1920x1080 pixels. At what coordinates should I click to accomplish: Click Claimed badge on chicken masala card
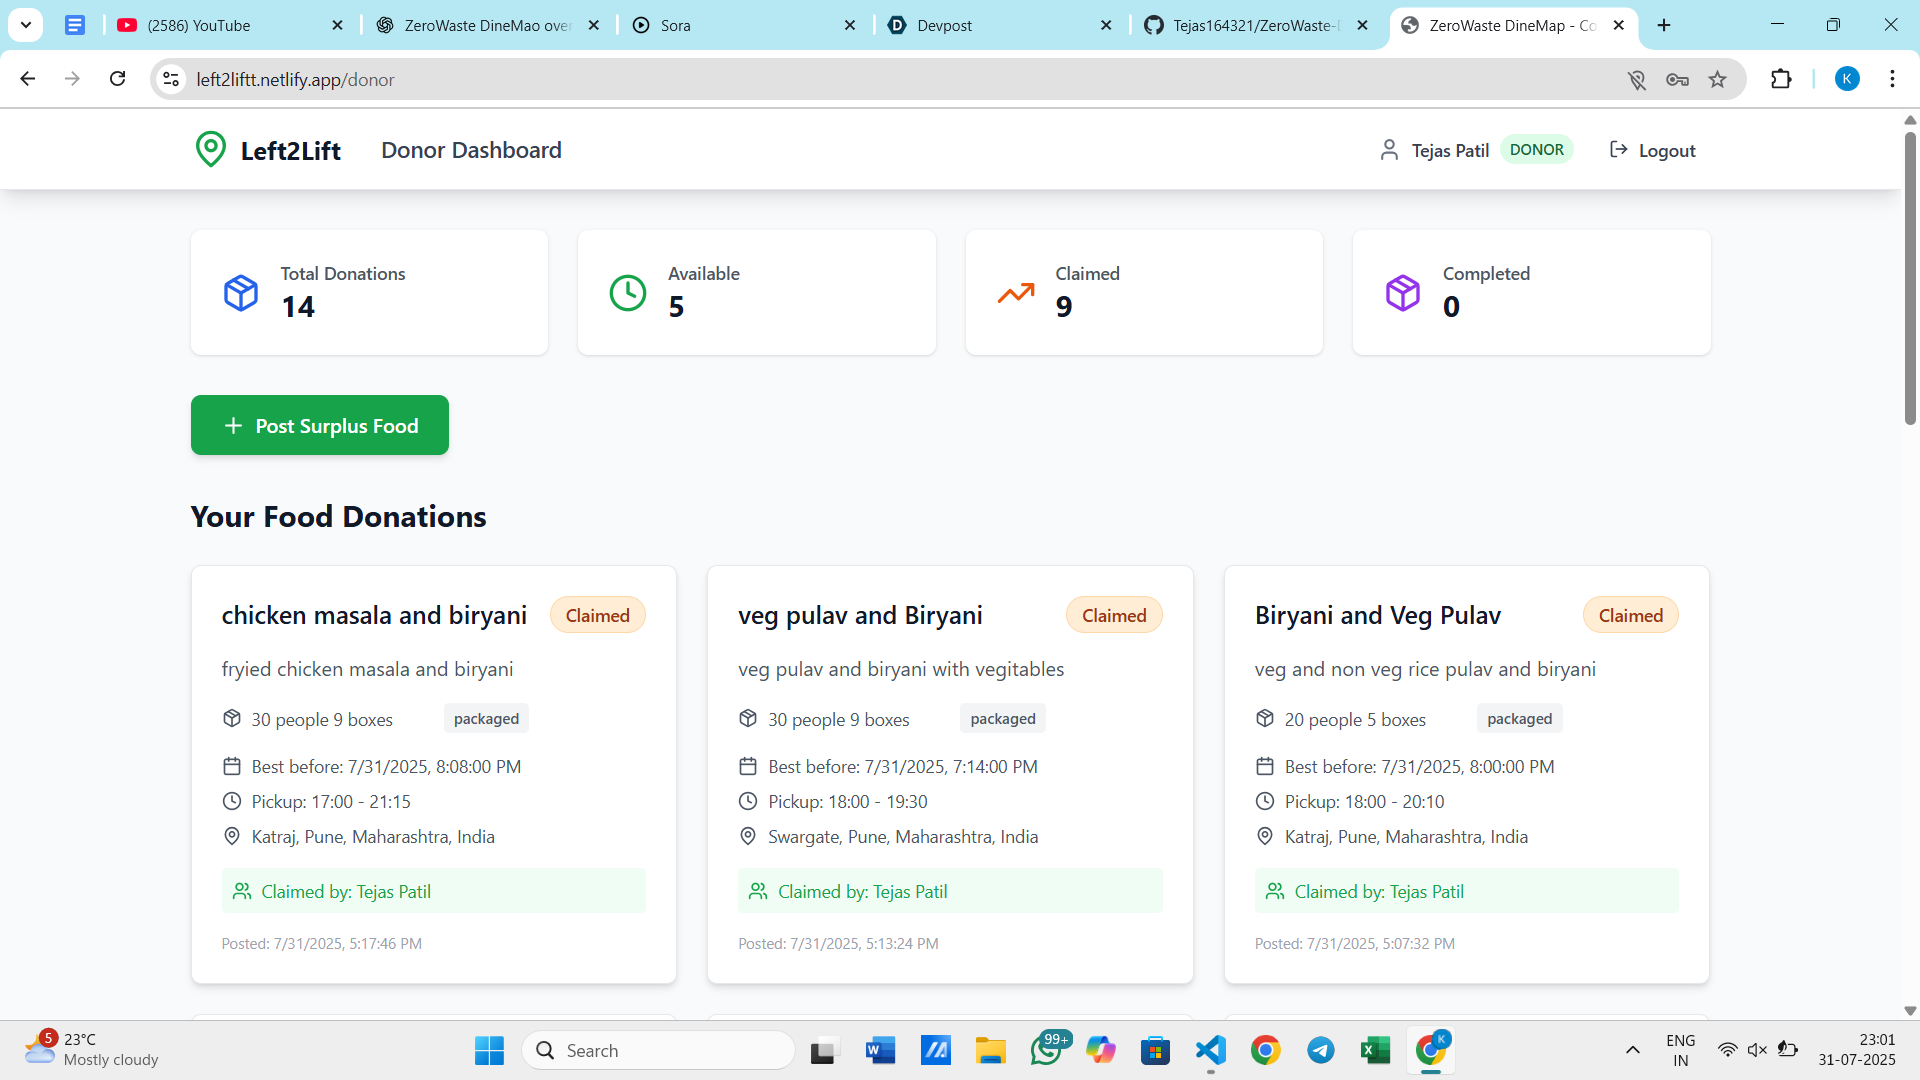597,615
